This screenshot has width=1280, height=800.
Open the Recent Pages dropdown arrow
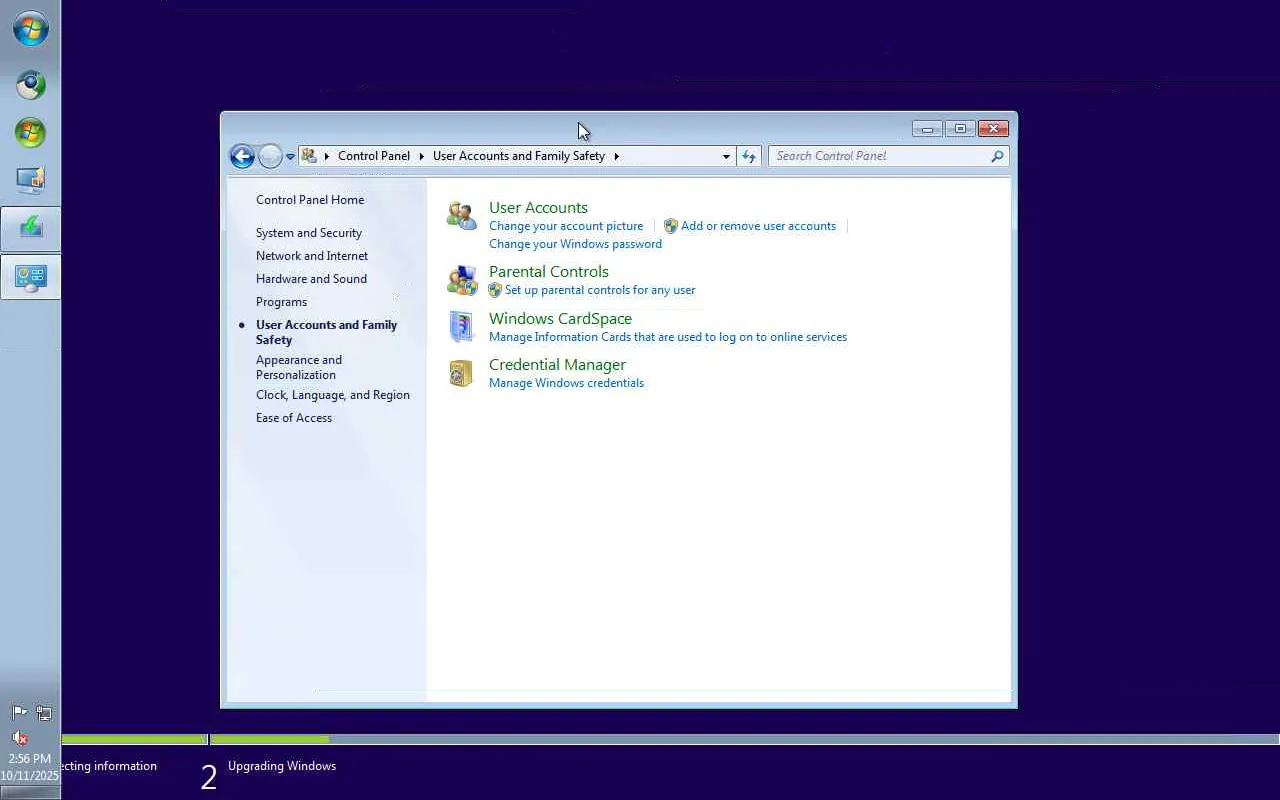(x=290, y=156)
